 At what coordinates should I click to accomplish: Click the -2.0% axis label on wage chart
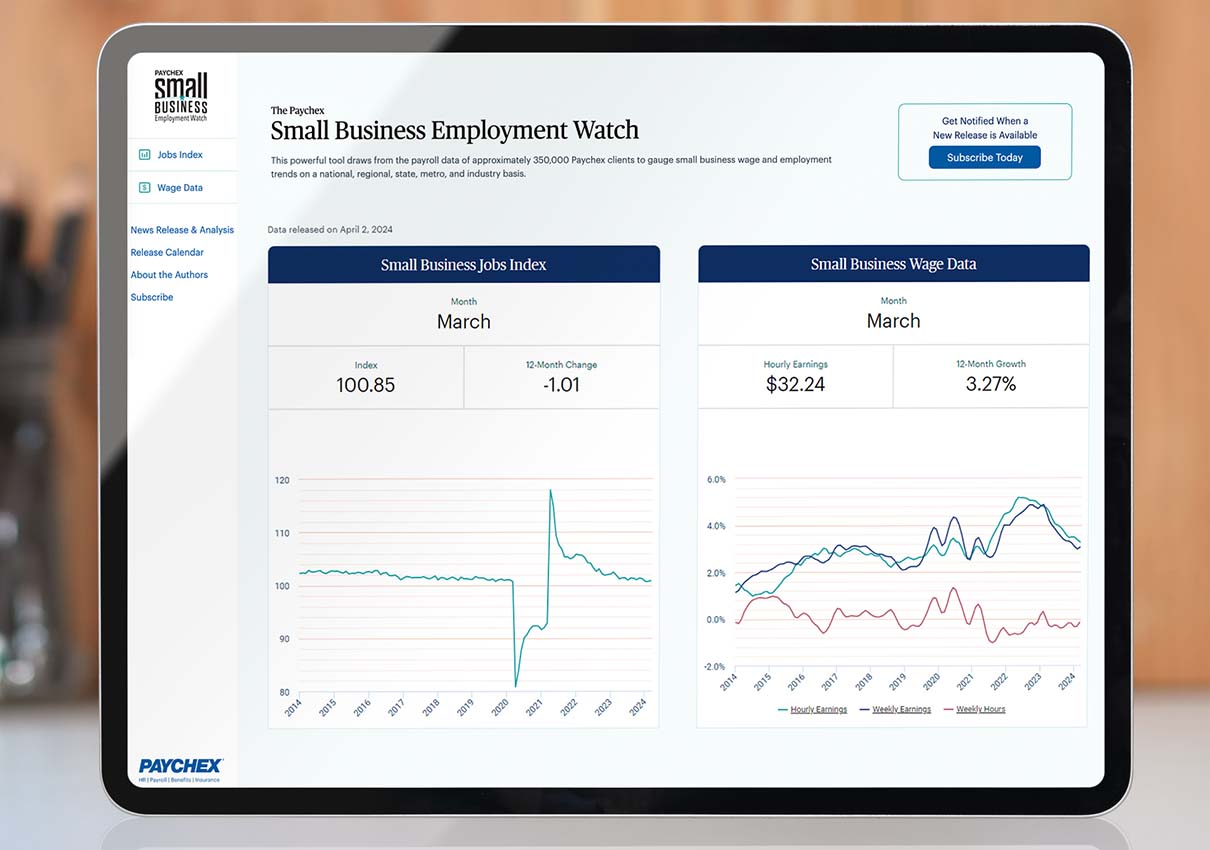(714, 667)
